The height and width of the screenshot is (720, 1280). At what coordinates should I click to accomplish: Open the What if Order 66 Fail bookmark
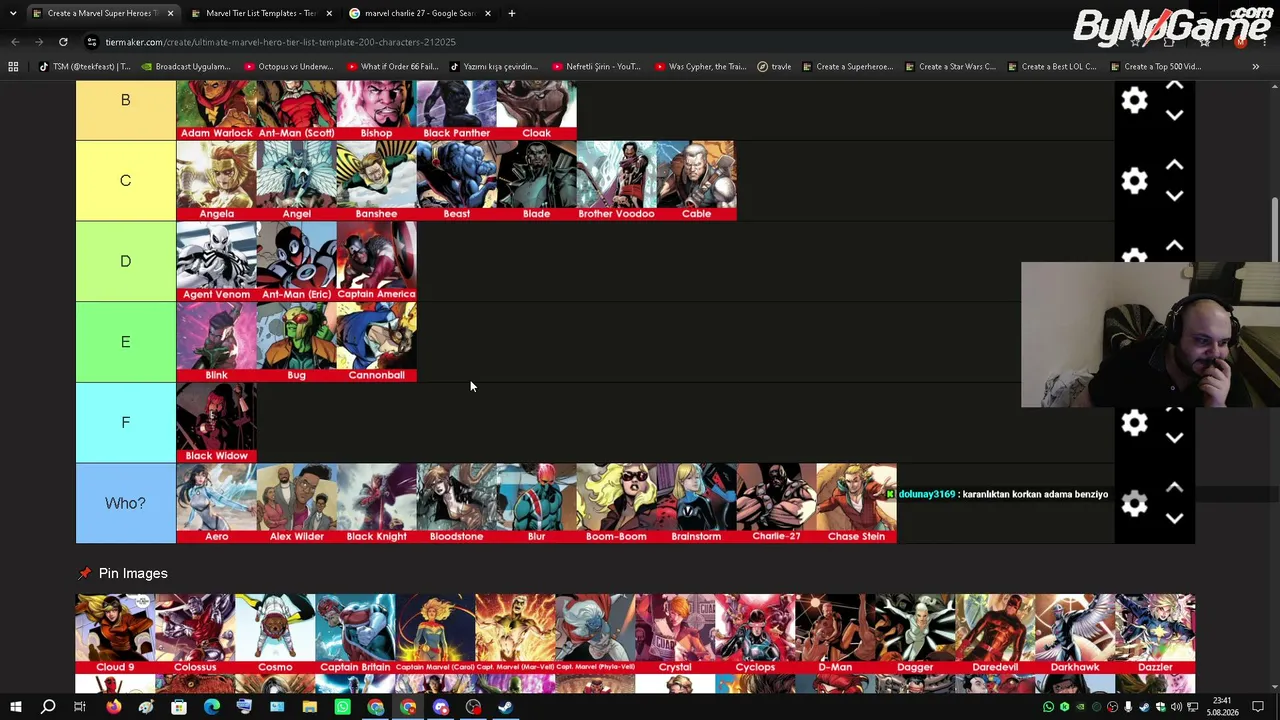pyautogui.click(x=392, y=67)
